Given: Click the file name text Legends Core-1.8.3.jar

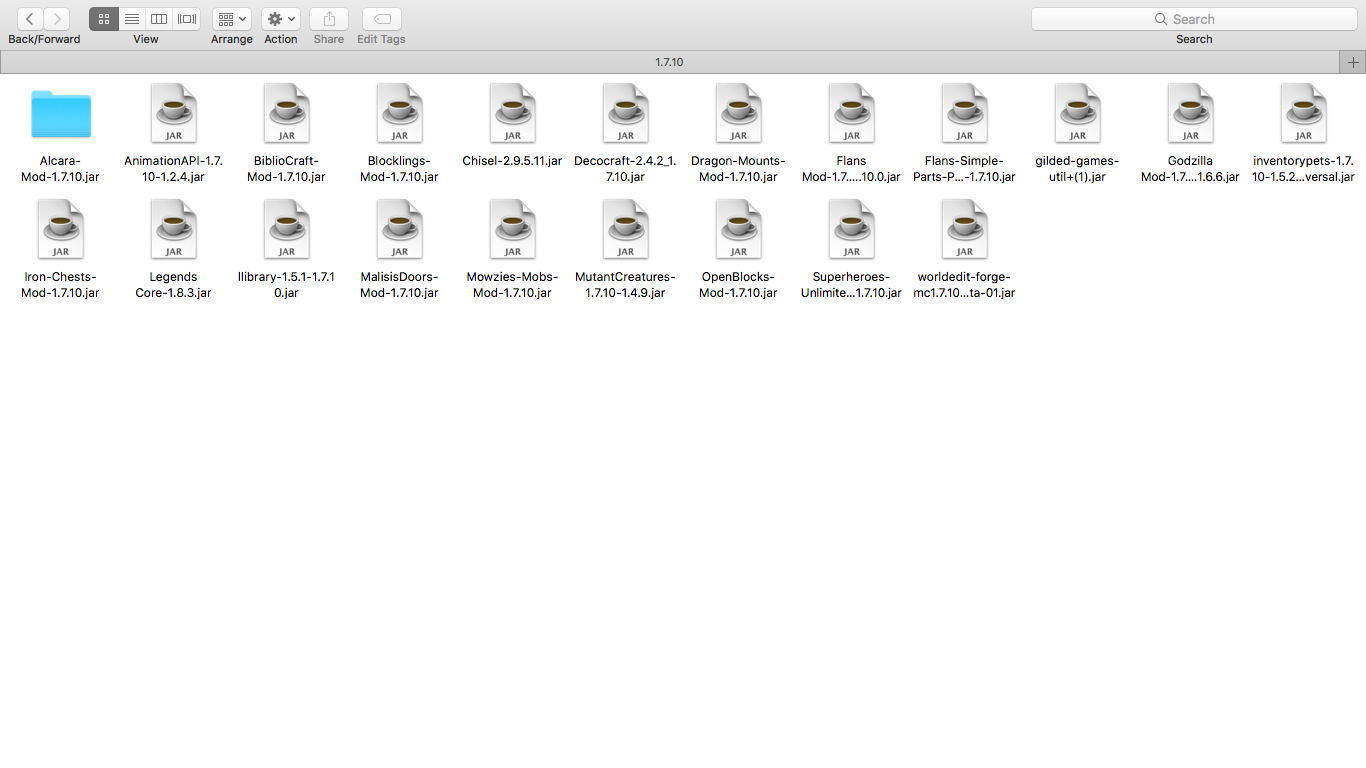Looking at the screenshot, I should 174,285.
